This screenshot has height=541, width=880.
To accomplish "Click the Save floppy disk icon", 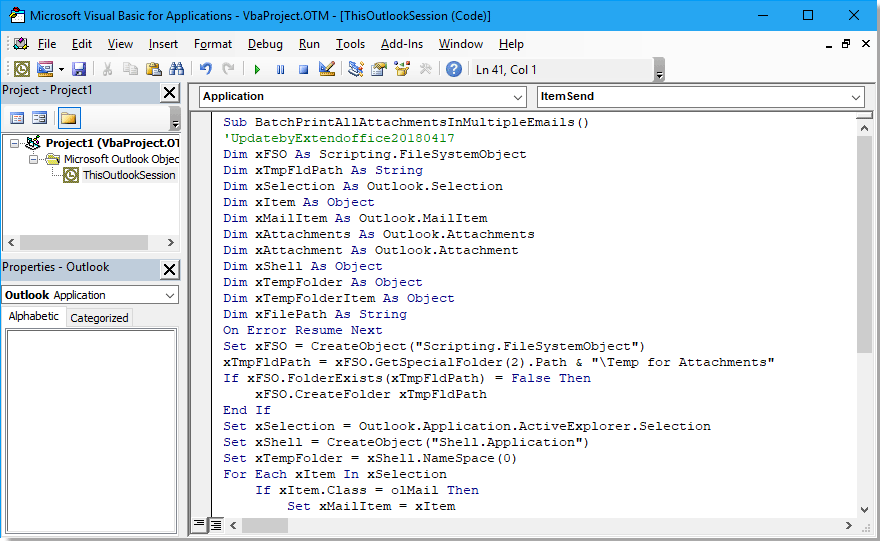I will click(79, 69).
